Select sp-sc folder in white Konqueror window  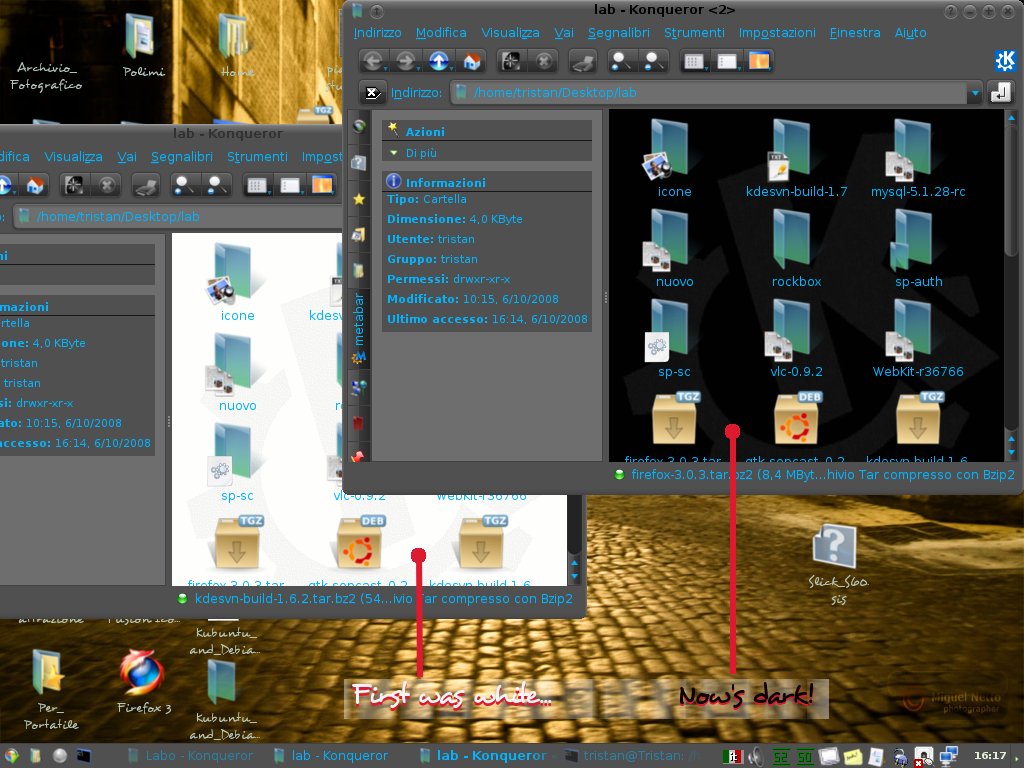234,463
